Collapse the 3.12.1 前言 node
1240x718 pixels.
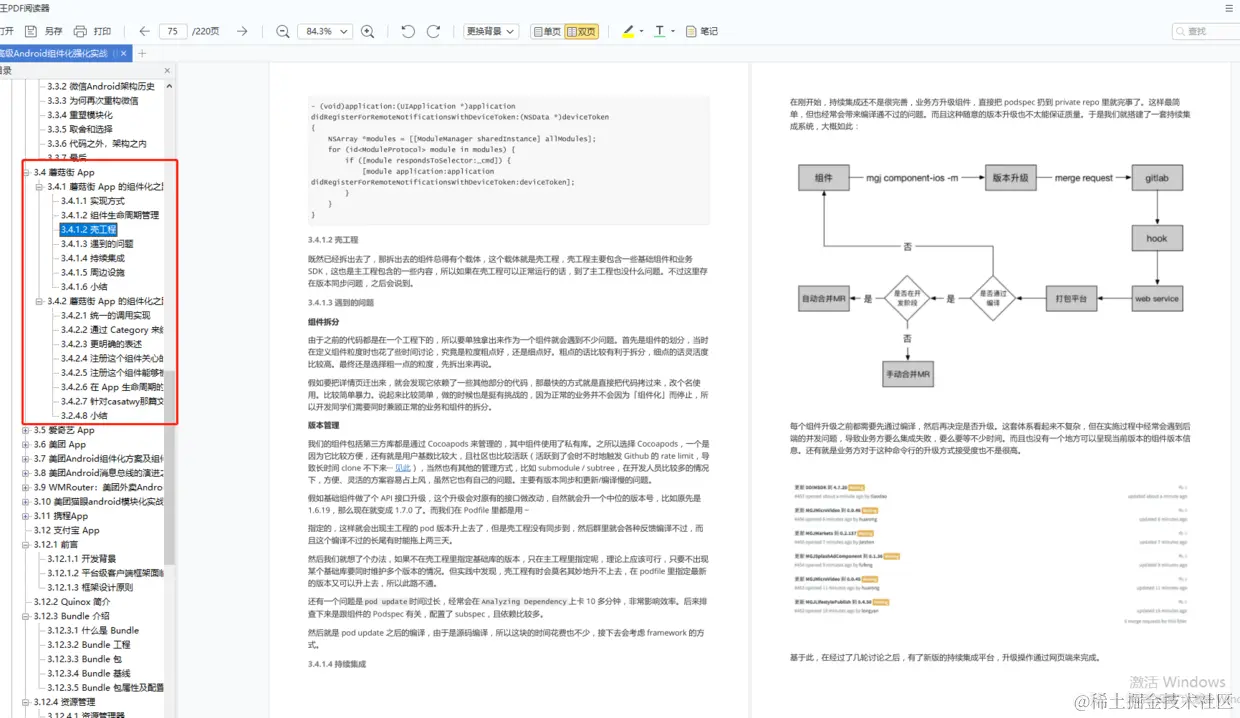pos(26,545)
